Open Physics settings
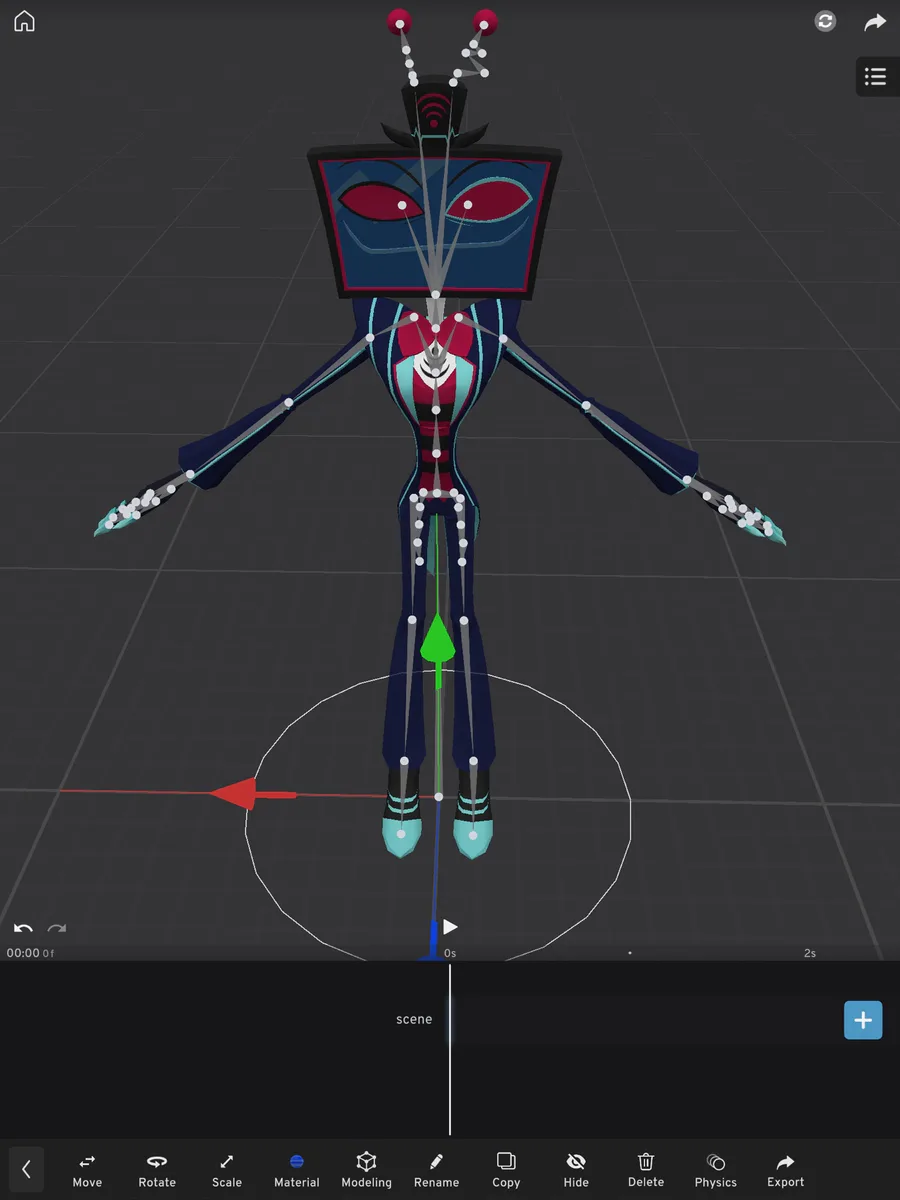This screenshot has width=900, height=1200. pos(716,1169)
